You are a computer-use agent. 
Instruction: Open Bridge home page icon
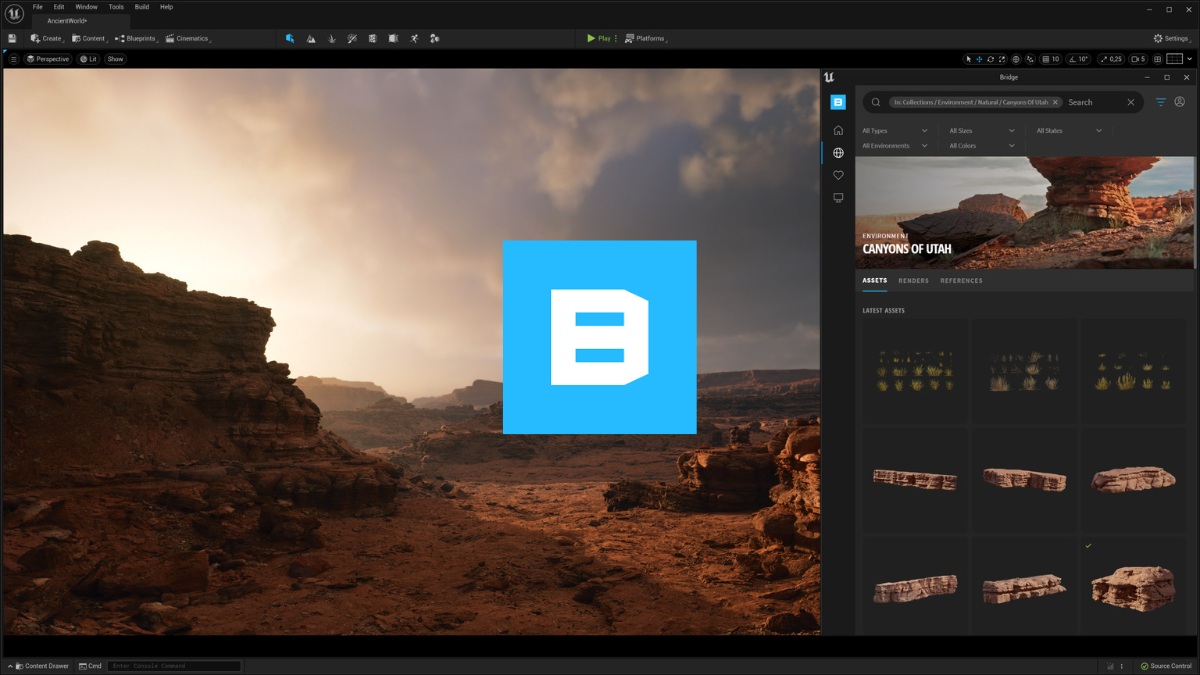coord(838,130)
